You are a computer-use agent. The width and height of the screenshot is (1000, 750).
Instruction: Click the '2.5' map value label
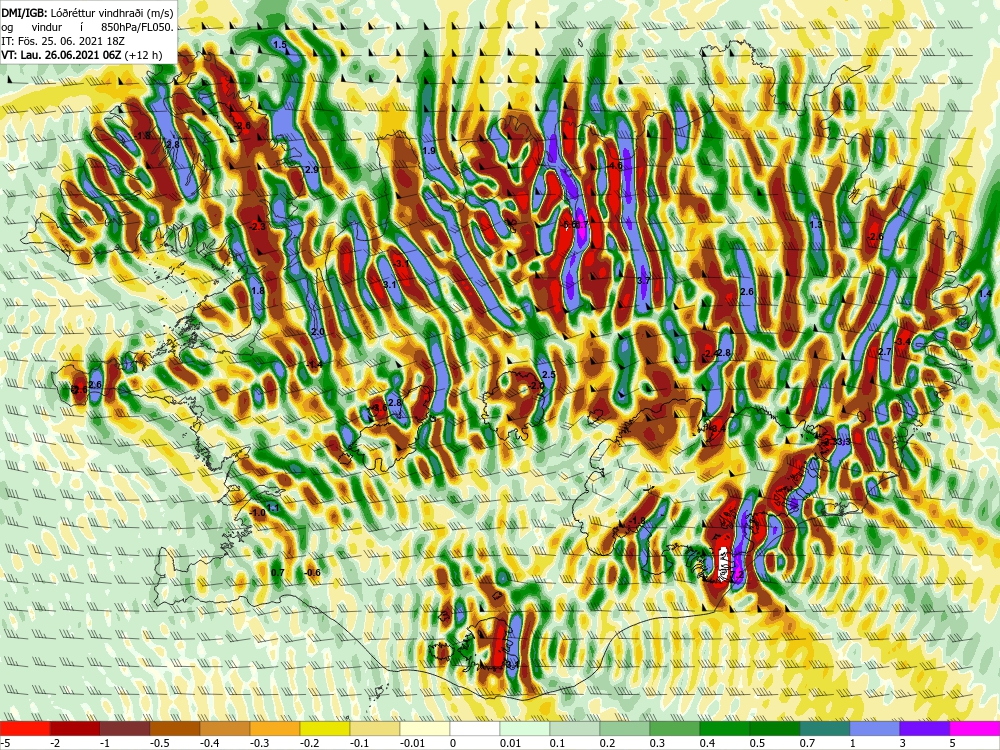(x=548, y=374)
